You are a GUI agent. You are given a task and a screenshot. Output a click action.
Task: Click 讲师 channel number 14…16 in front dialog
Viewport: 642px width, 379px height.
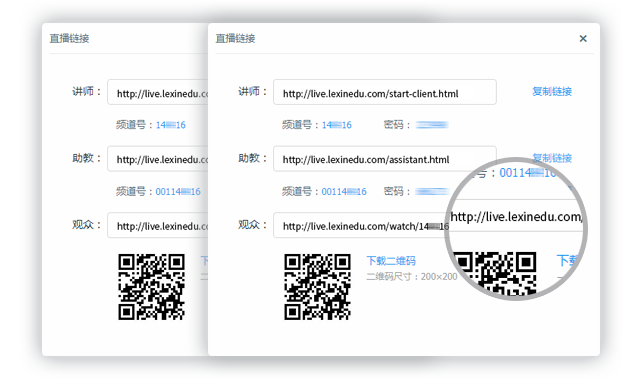click(337, 125)
